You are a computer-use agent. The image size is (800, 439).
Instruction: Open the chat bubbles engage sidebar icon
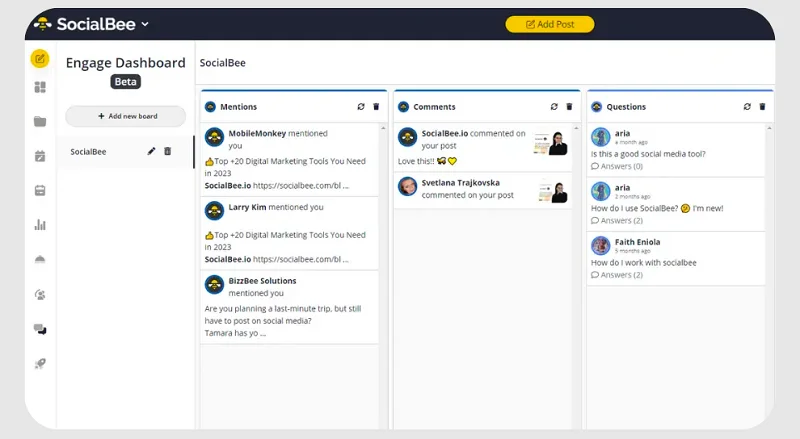coord(40,328)
